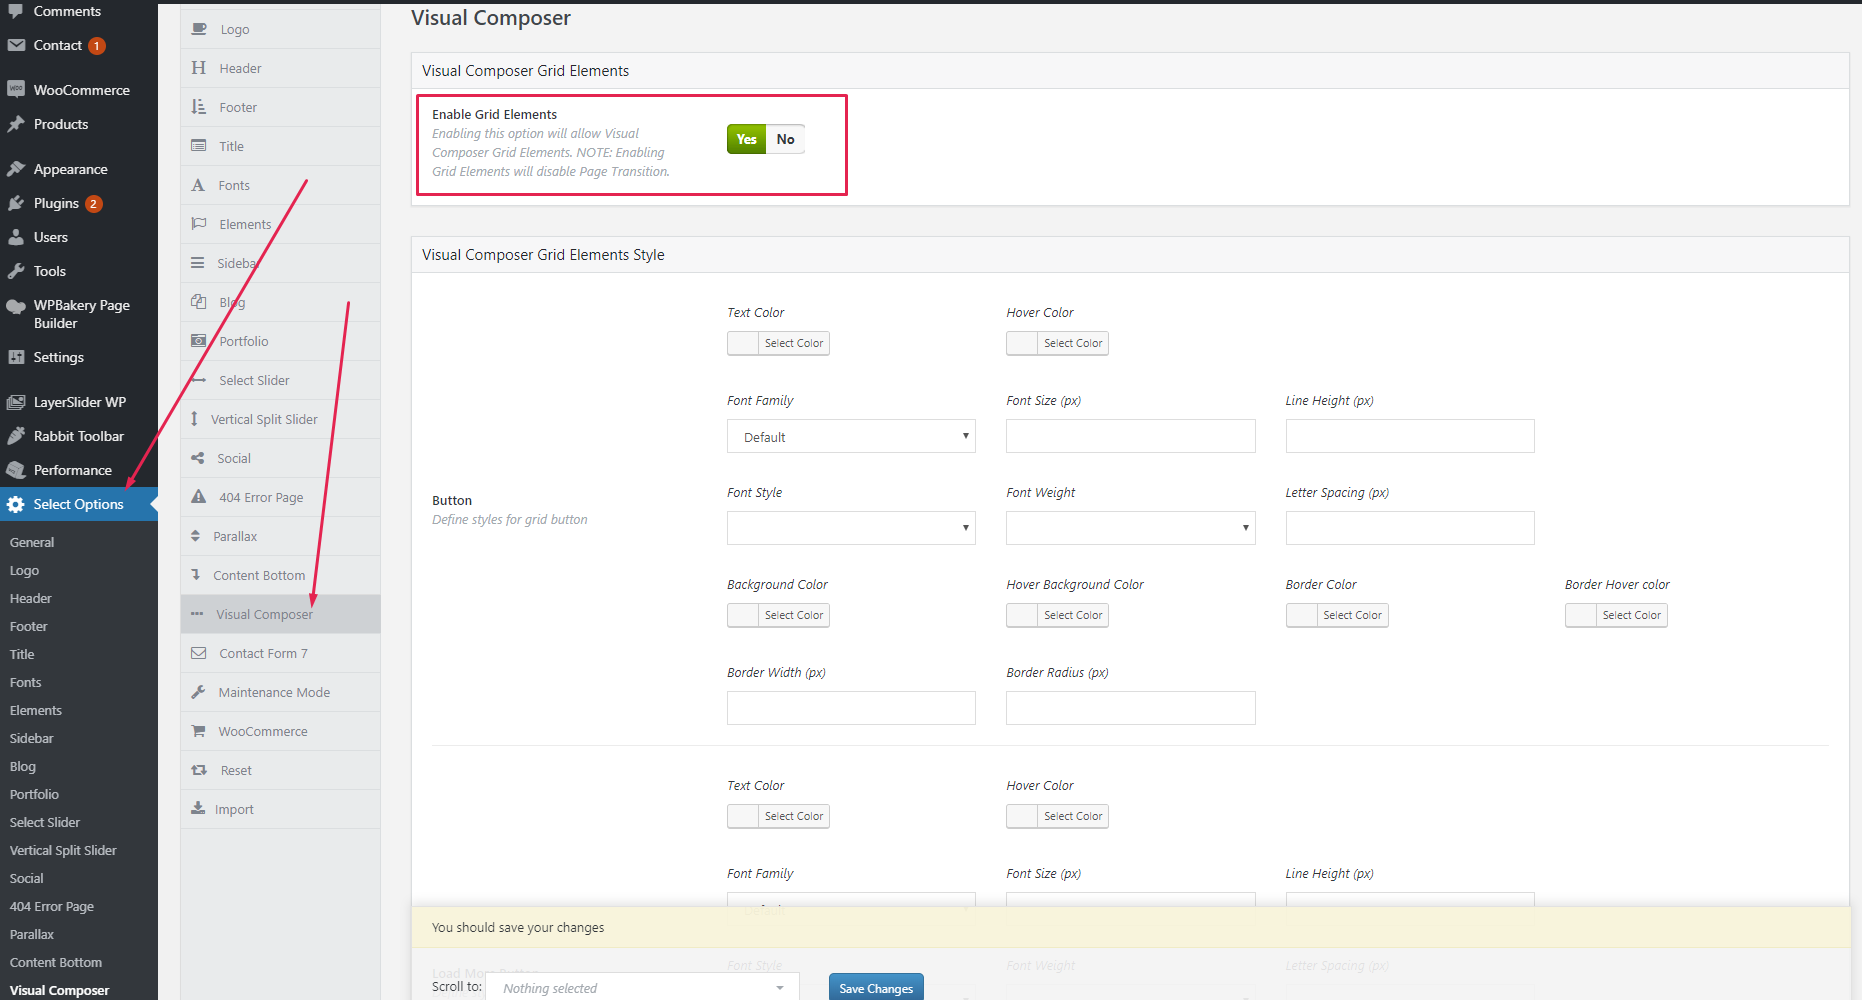Open WPBakery Page Builder menu
1862x1000 pixels.
coord(79,314)
